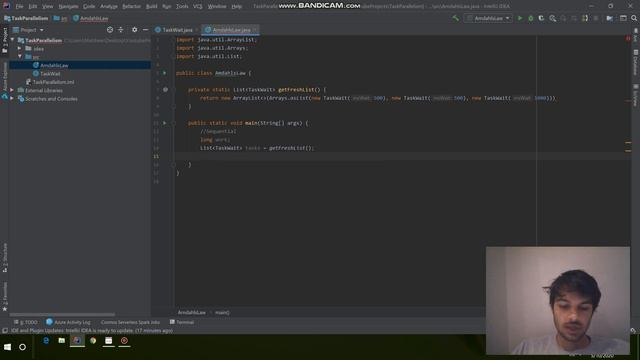This screenshot has width=640, height=360.
Task: Toggle the Project tool window side tab
Action: pyautogui.click(x=4, y=40)
